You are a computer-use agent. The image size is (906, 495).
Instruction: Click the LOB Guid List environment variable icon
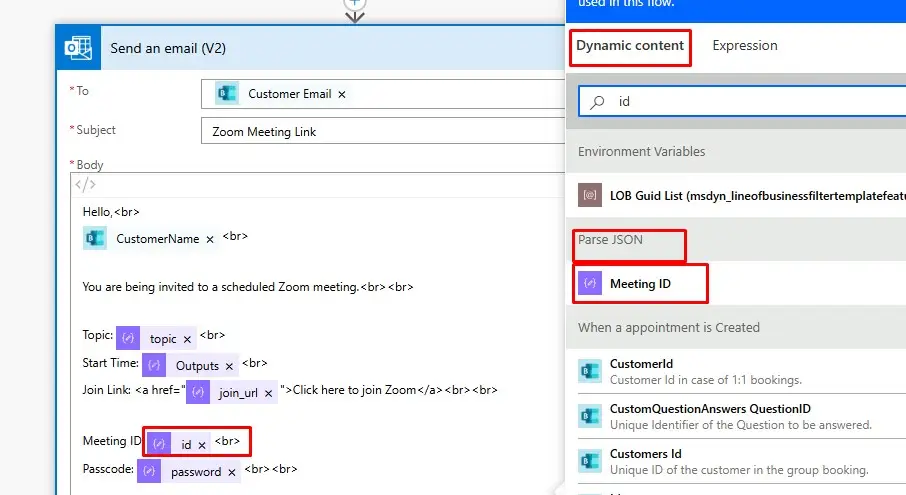(590, 196)
